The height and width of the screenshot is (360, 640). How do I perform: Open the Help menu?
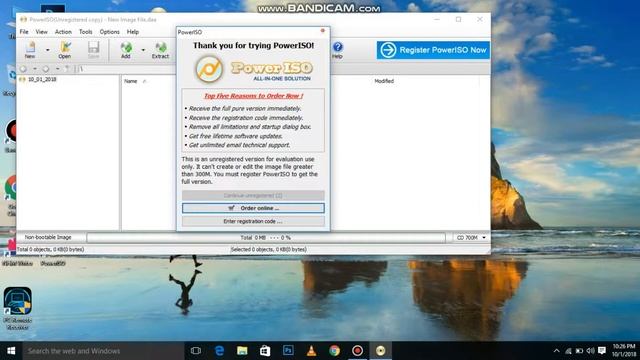coord(133,32)
